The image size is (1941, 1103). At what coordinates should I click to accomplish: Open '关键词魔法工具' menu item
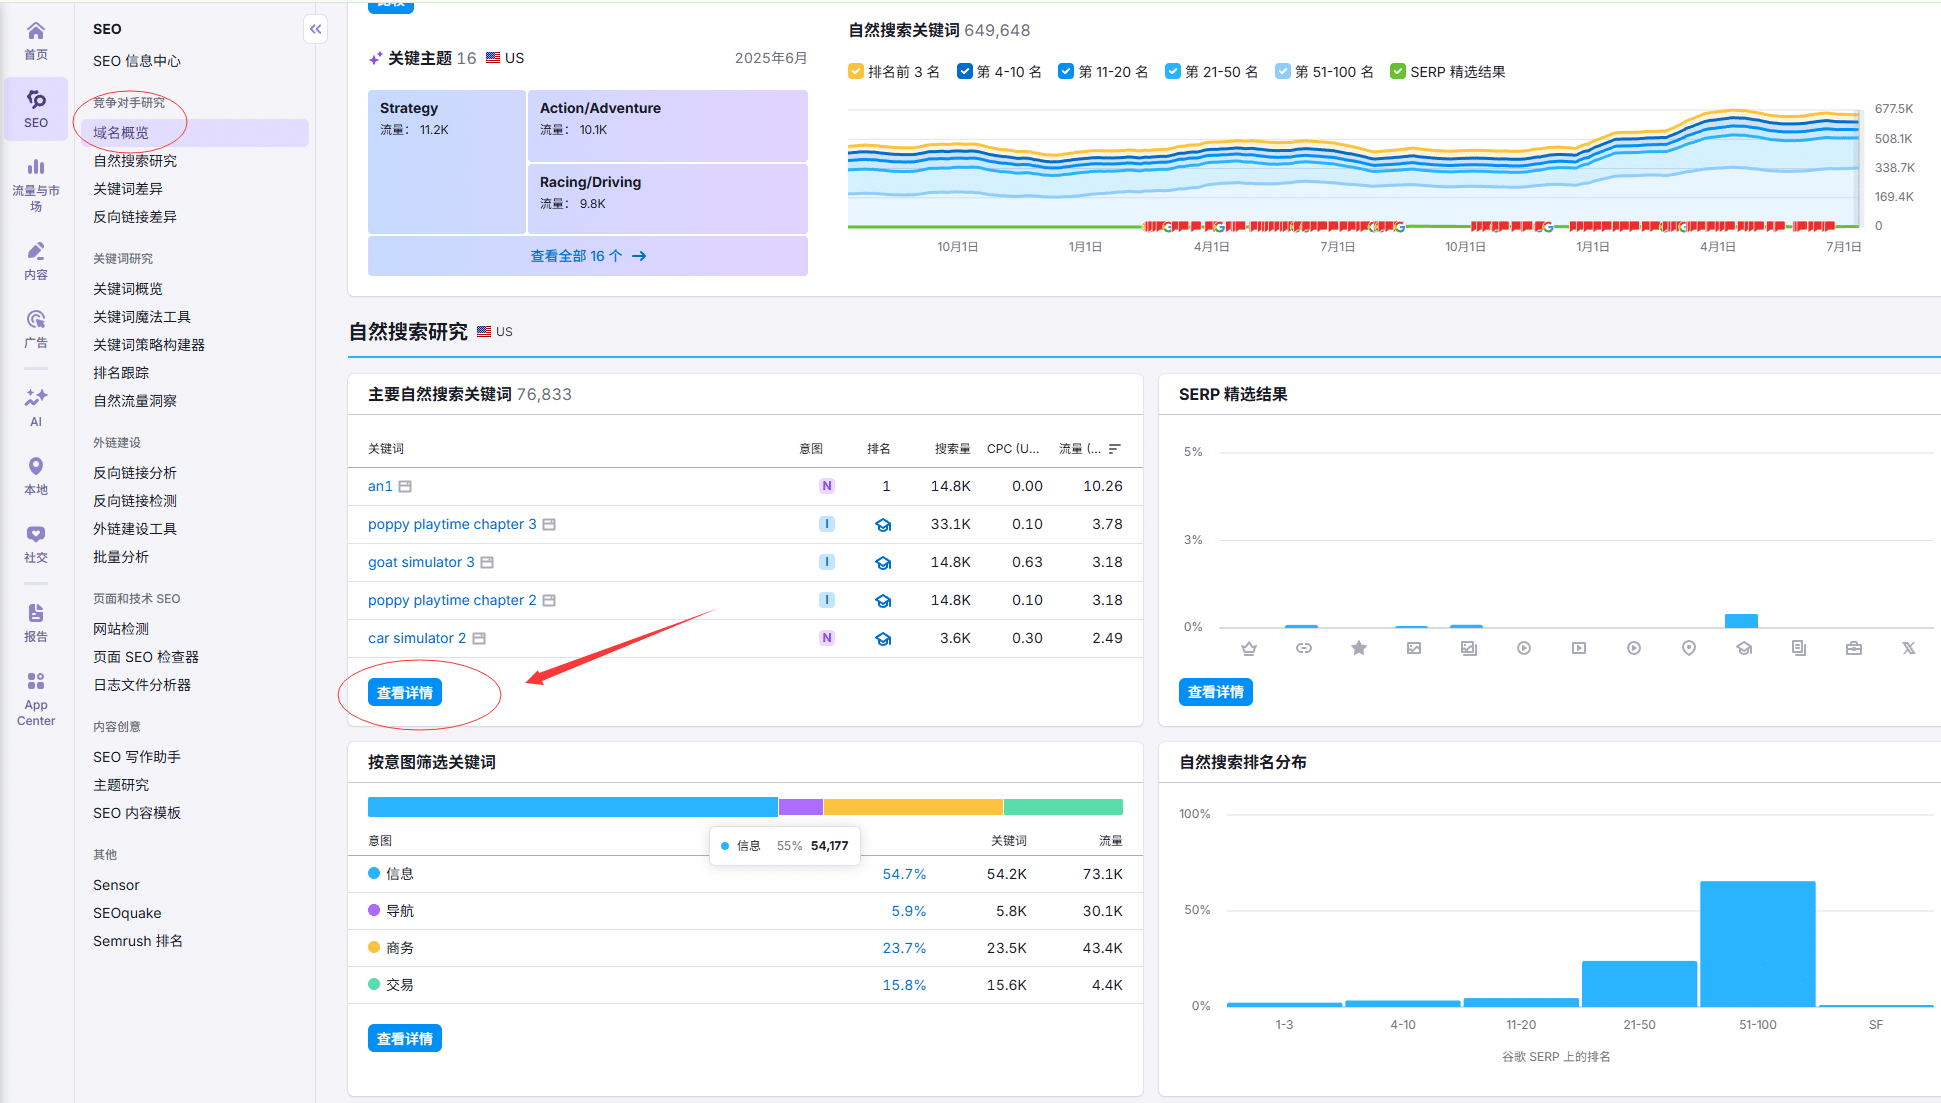pyautogui.click(x=142, y=317)
